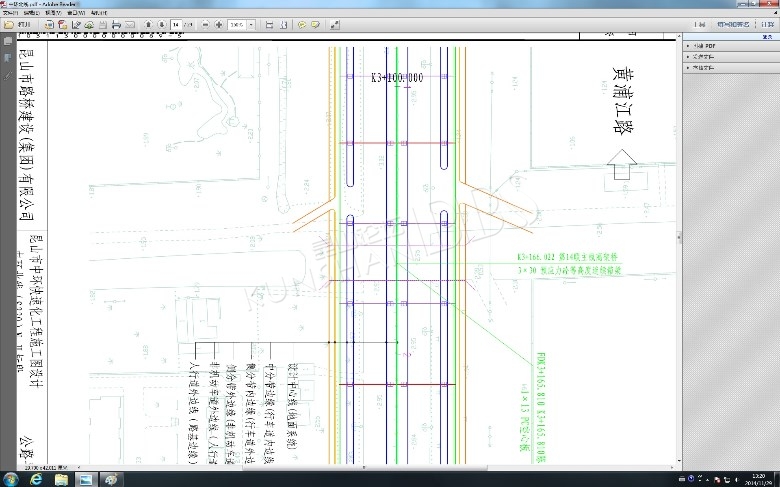Open Internet Explorer from the taskbar
Viewport: 780px width, 487px height.
[x=37, y=479]
